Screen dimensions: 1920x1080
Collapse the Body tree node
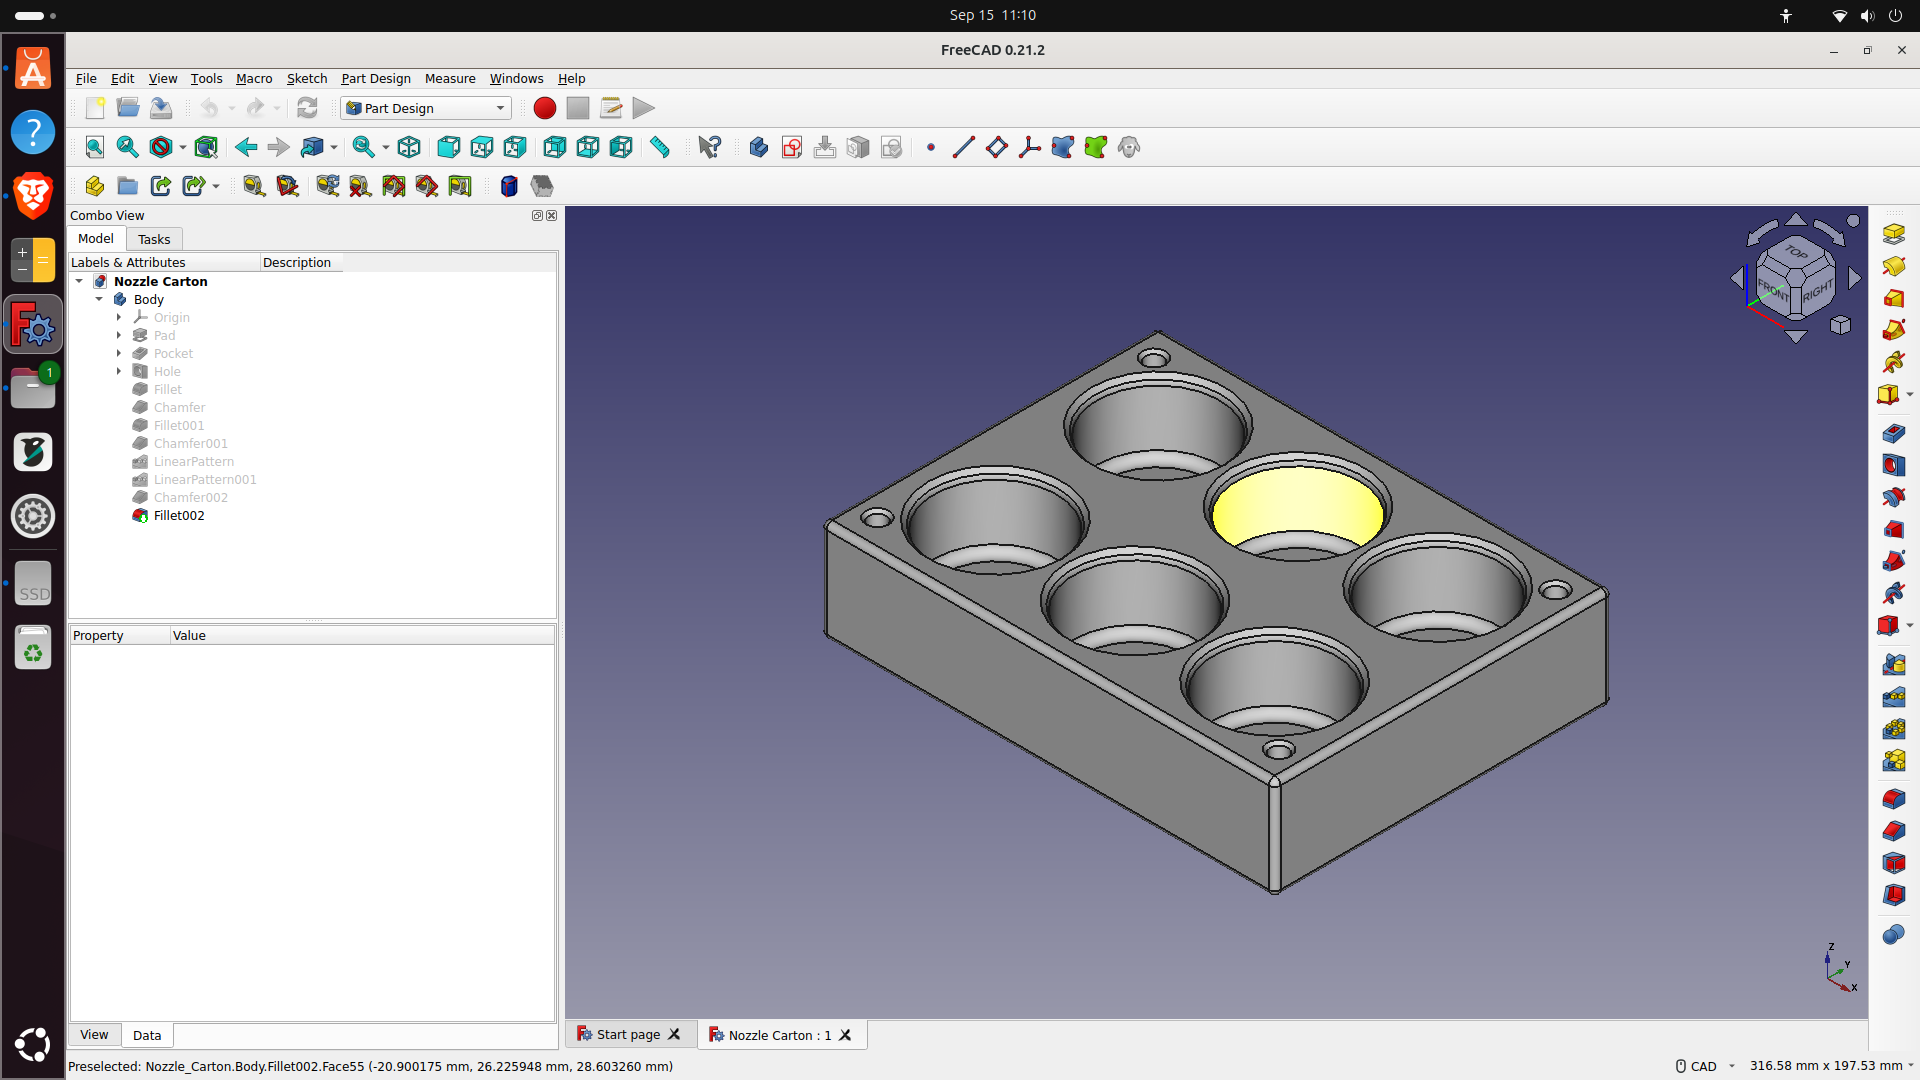point(99,299)
